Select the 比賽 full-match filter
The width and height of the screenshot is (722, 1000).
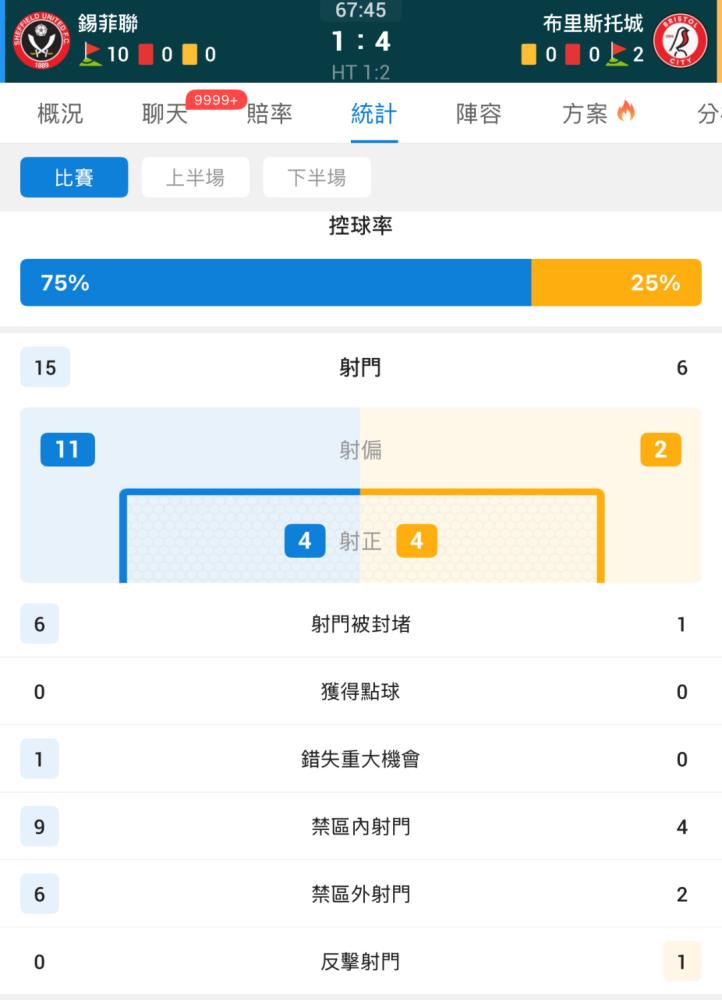[74, 178]
